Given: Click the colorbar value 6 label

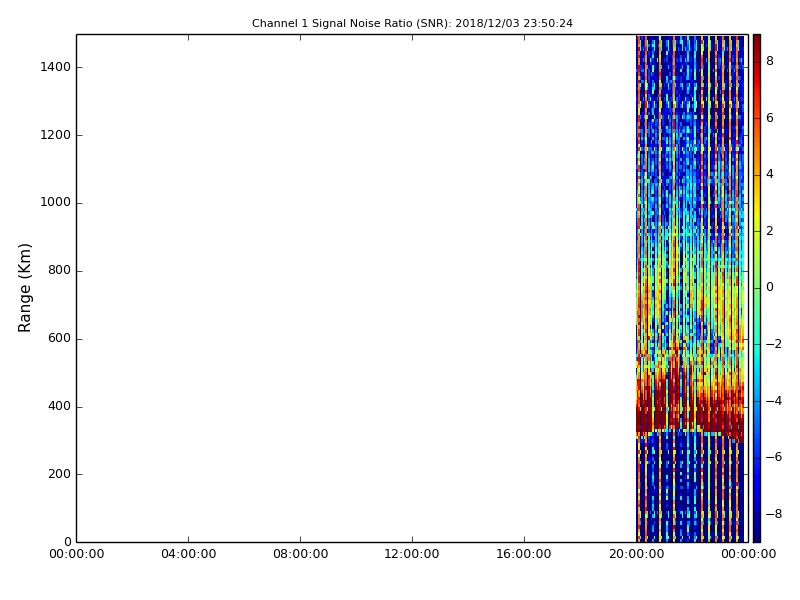Looking at the screenshot, I should [770, 118].
